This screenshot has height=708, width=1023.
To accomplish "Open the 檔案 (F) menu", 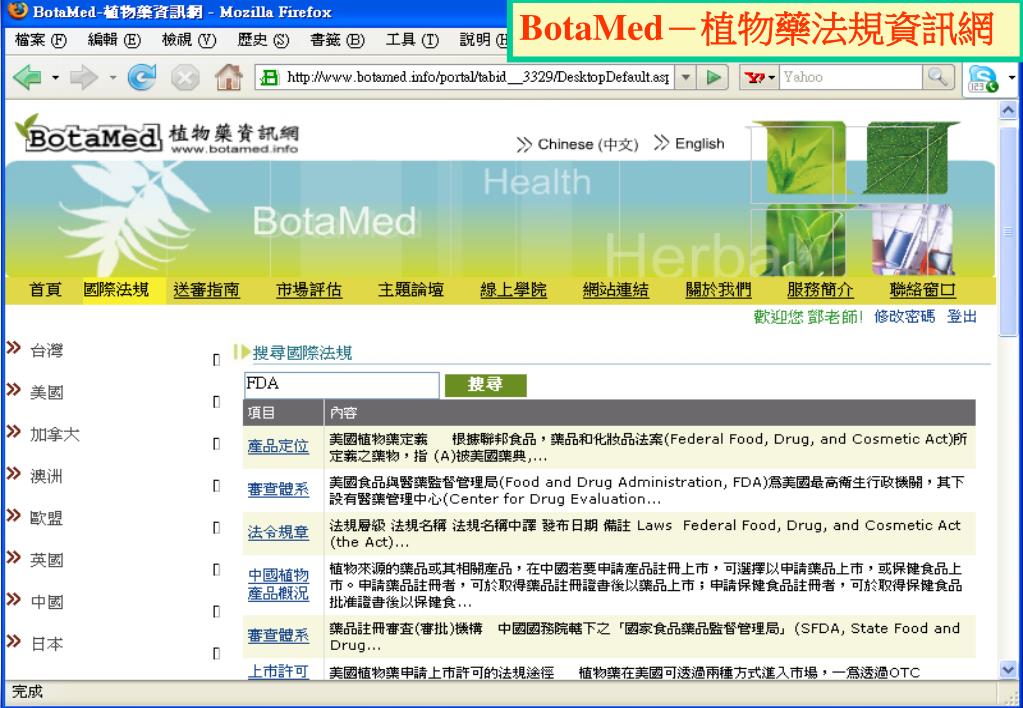I will [40, 40].
